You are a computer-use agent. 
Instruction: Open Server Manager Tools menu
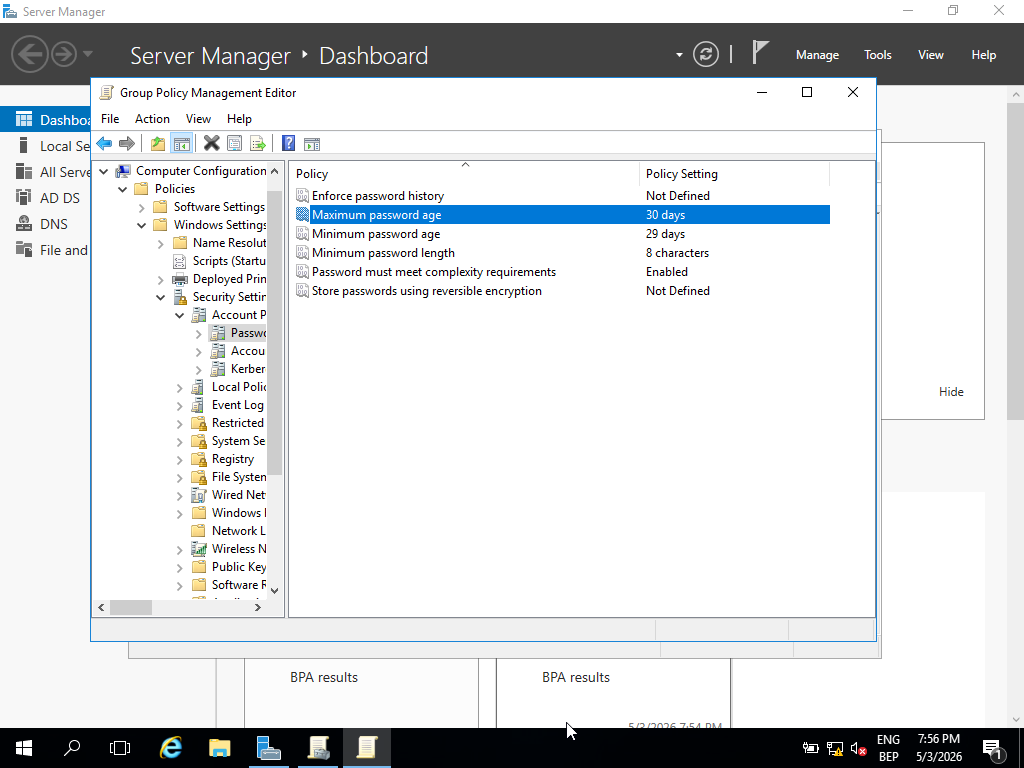878,55
